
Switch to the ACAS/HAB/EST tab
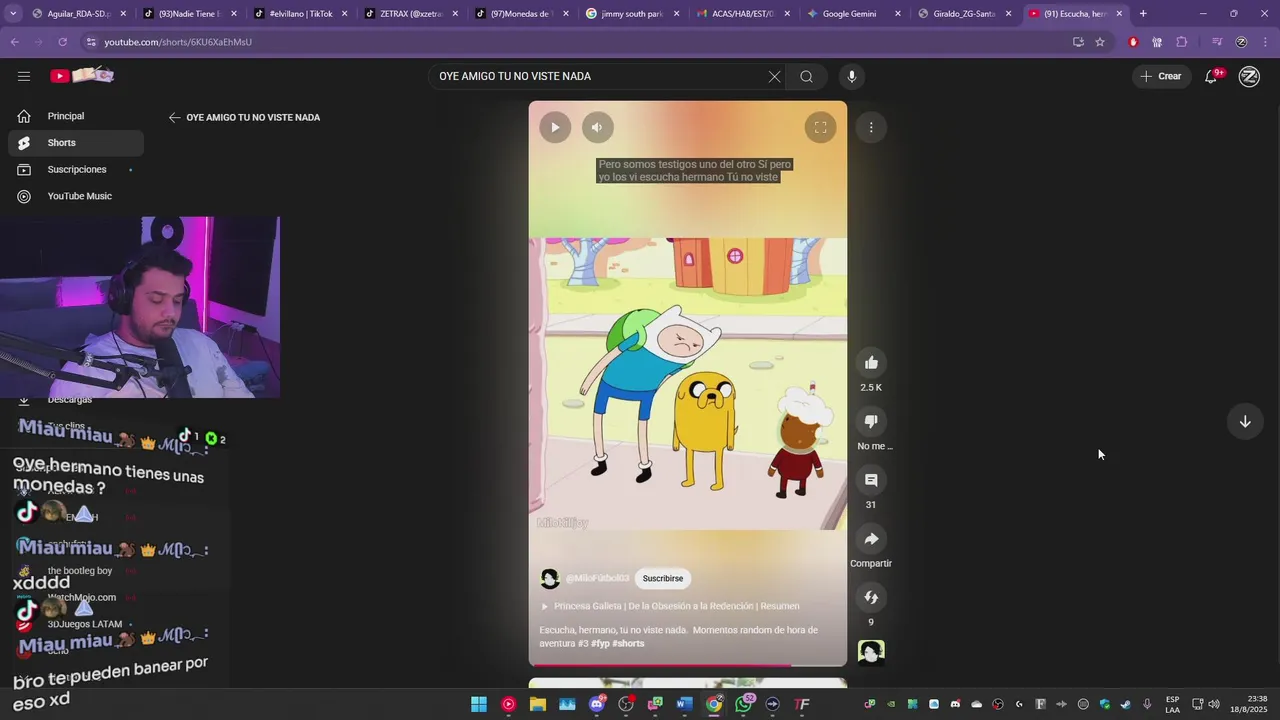click(742, 14)
